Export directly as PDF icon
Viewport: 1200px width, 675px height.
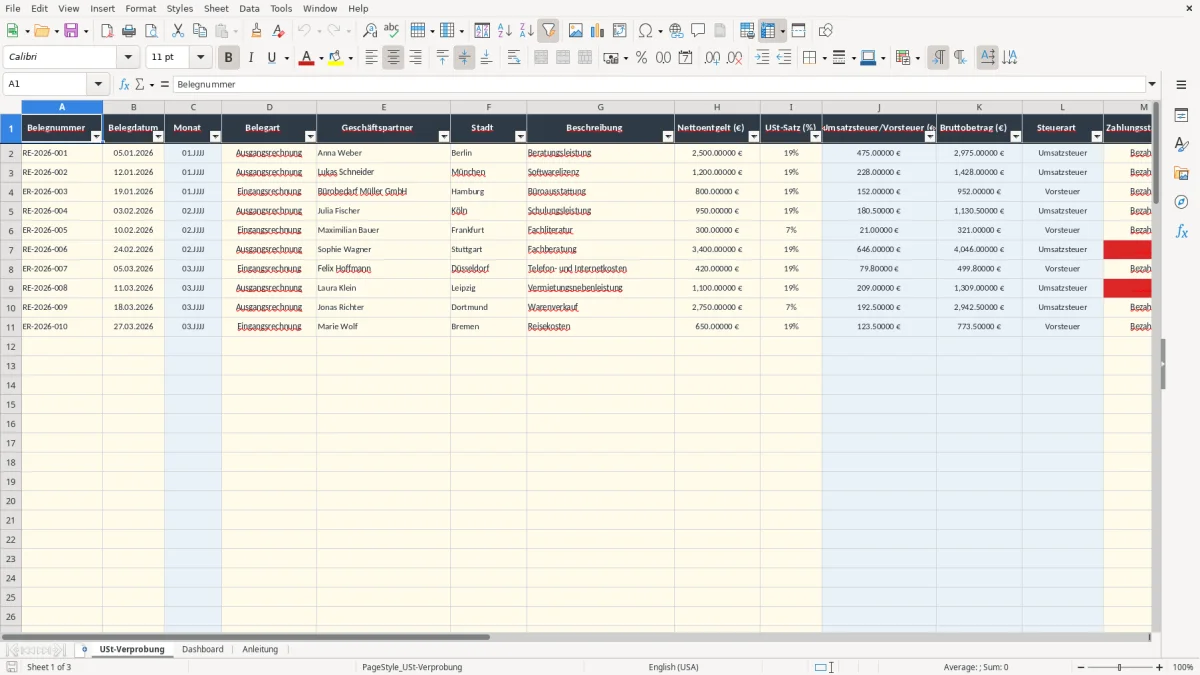[107, 31]
